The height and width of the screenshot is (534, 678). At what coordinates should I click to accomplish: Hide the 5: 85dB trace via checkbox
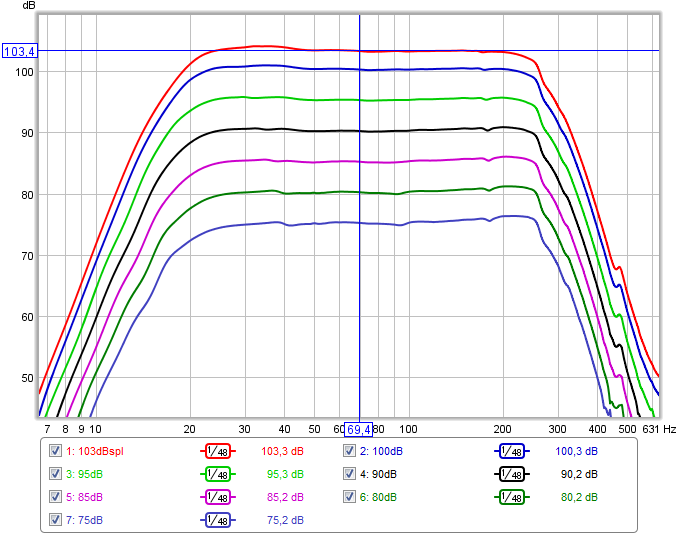tap(55, 496)
